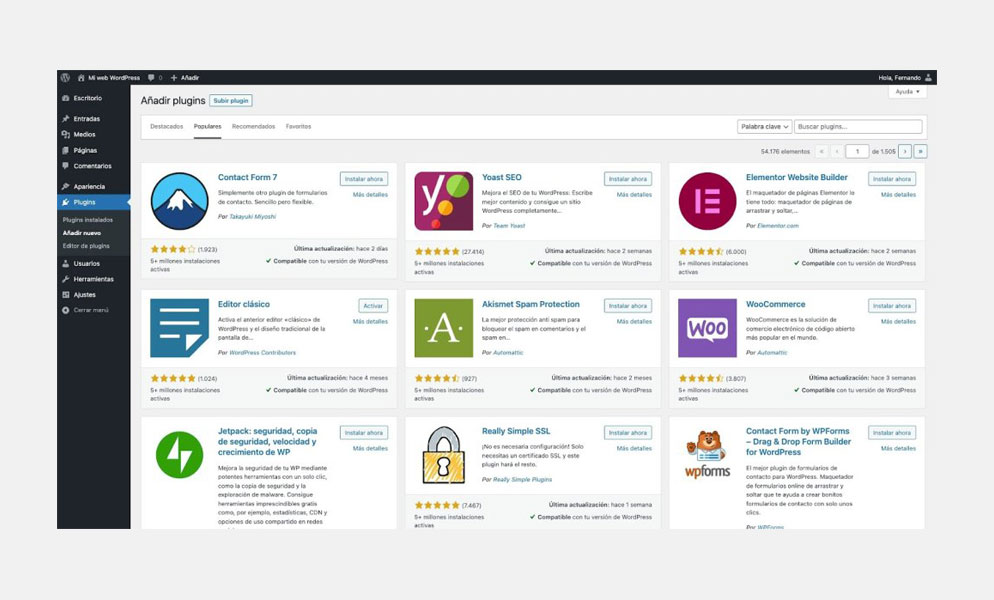
Task: Click the Really Simple SSL padlock icon
Action: [x=444, y=455]
